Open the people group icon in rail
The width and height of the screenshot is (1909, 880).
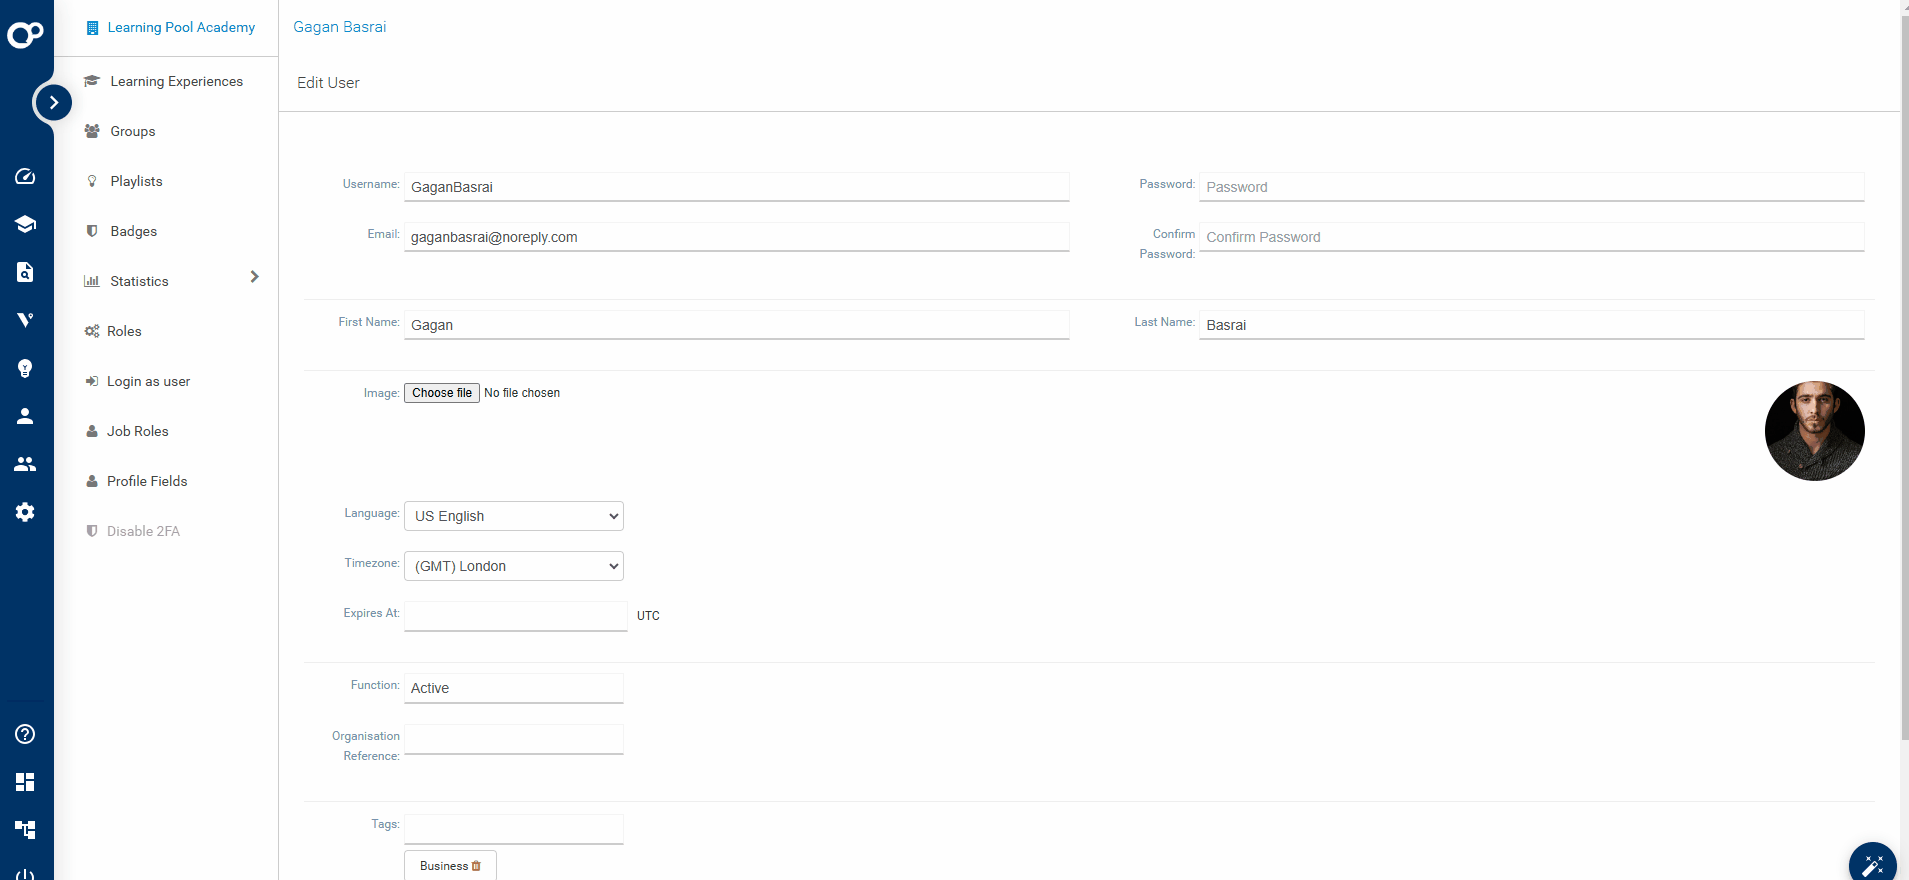pos(25,464)
